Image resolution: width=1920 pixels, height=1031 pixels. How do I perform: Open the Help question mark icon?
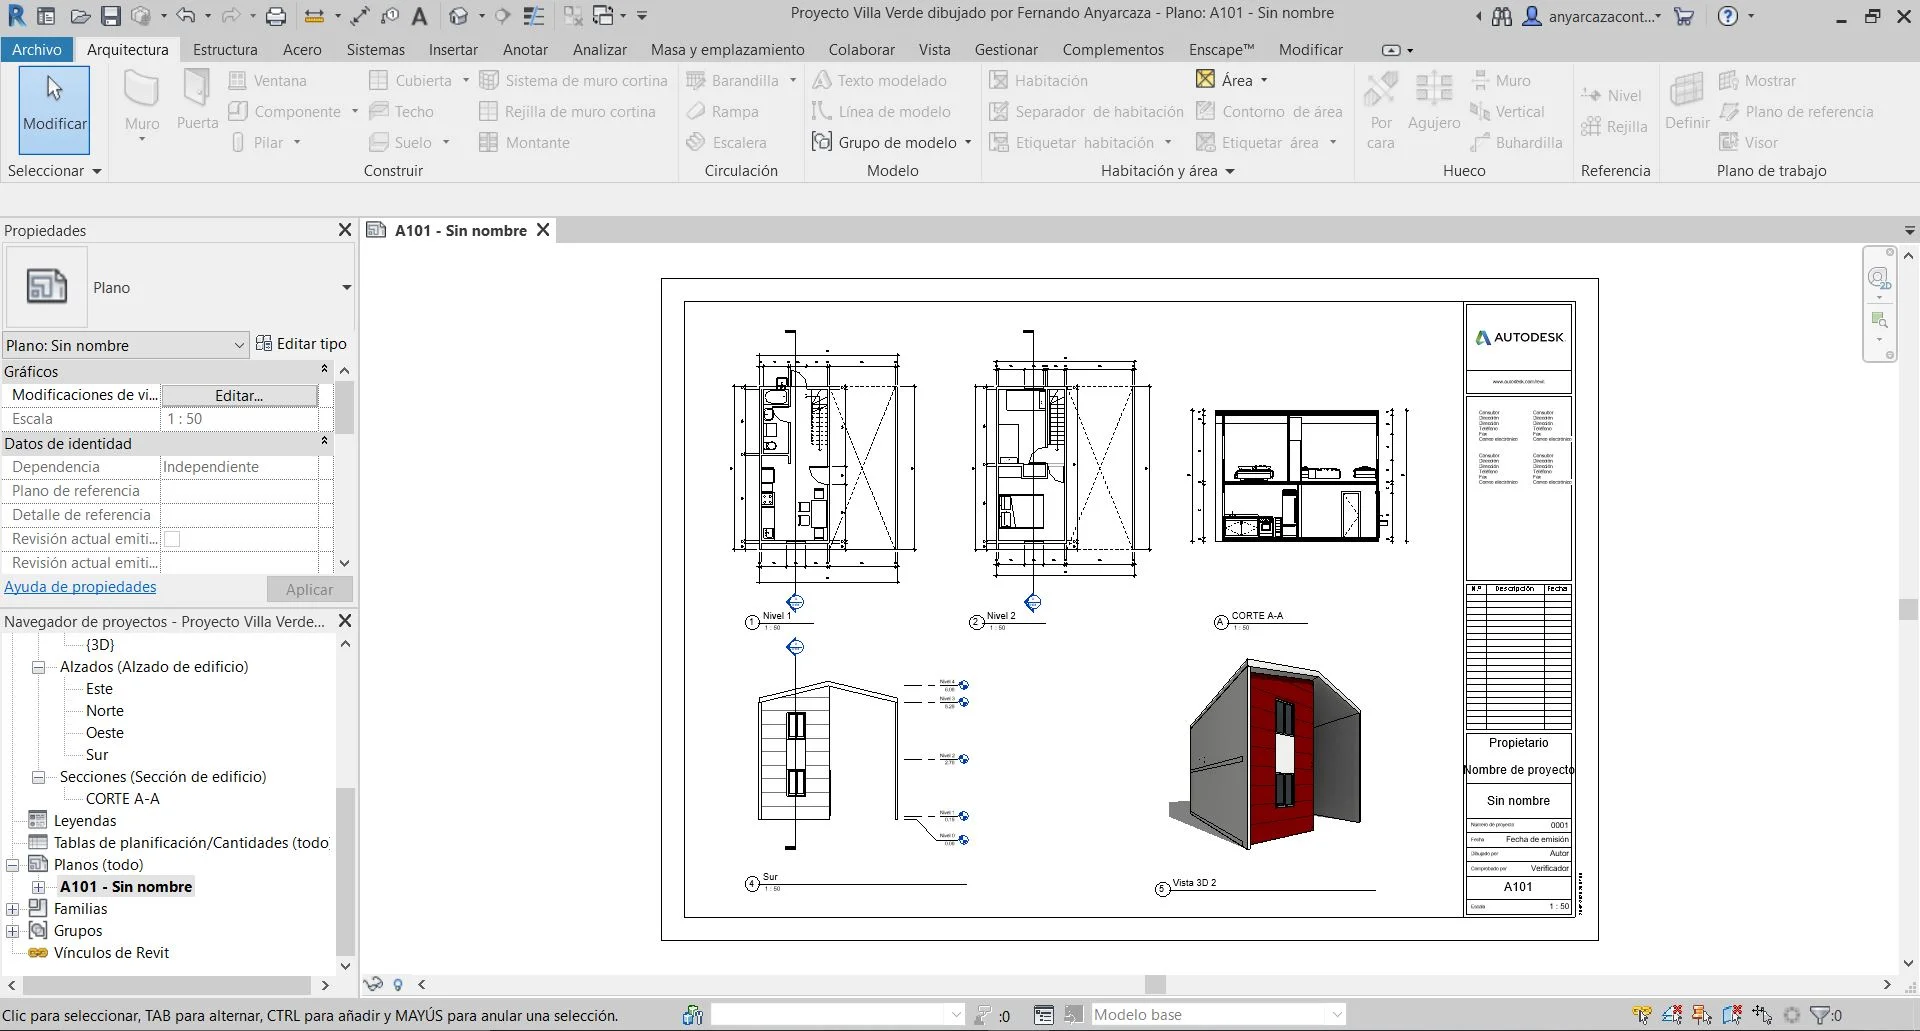(1727, 16)
